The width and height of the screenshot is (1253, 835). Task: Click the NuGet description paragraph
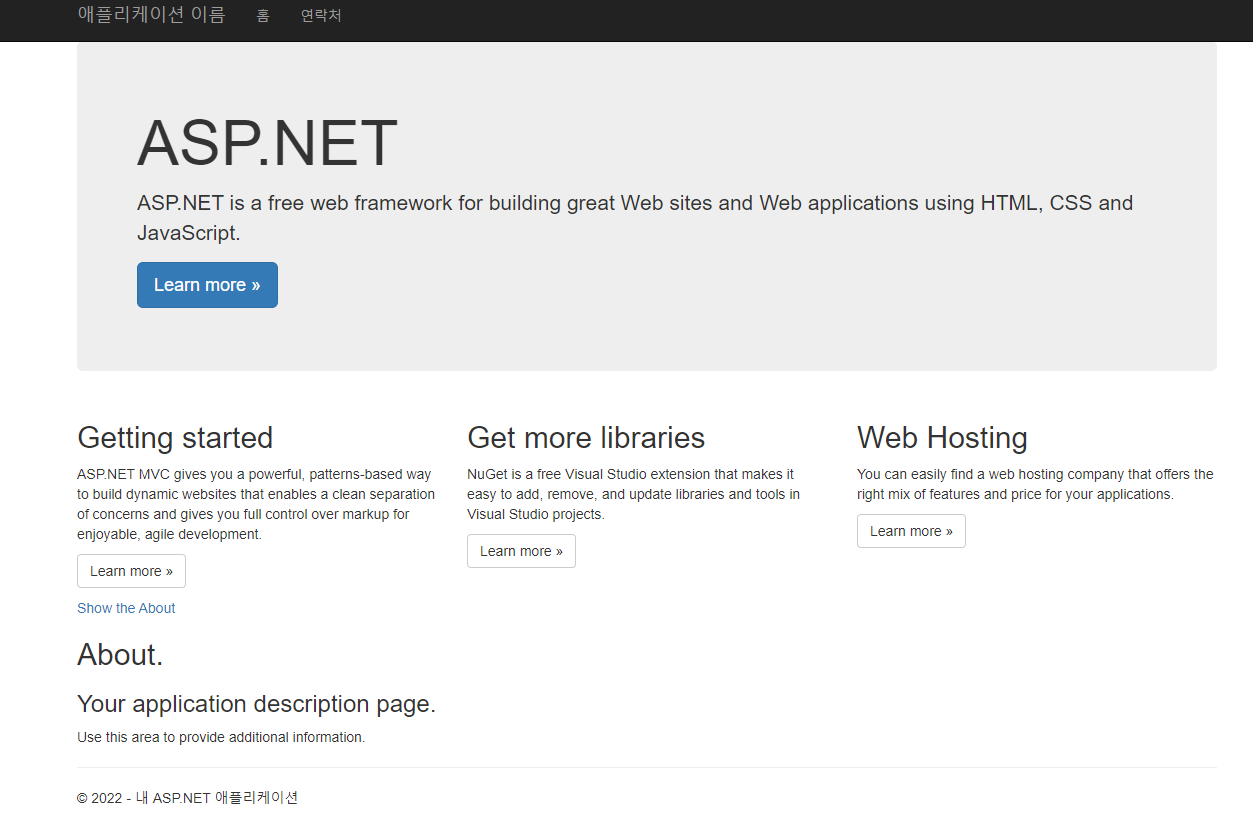(634, 494)
